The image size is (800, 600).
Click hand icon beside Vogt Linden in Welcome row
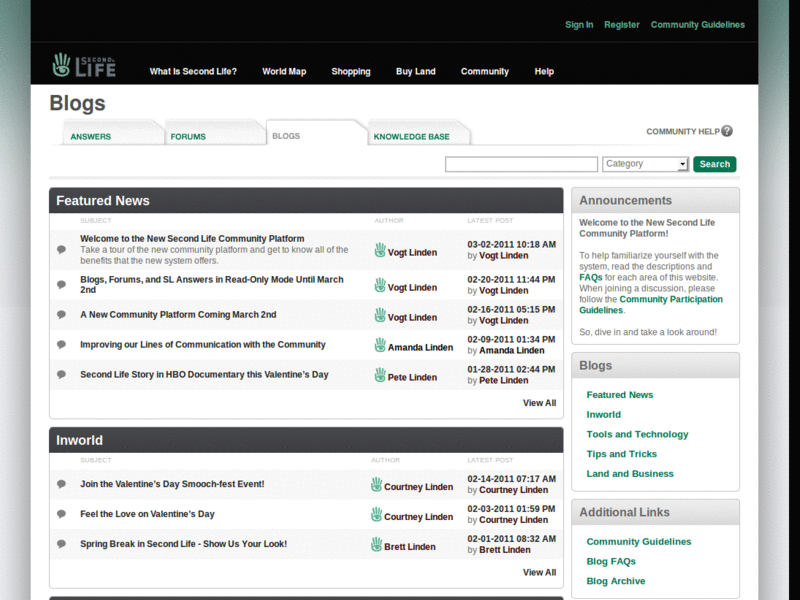380,251
